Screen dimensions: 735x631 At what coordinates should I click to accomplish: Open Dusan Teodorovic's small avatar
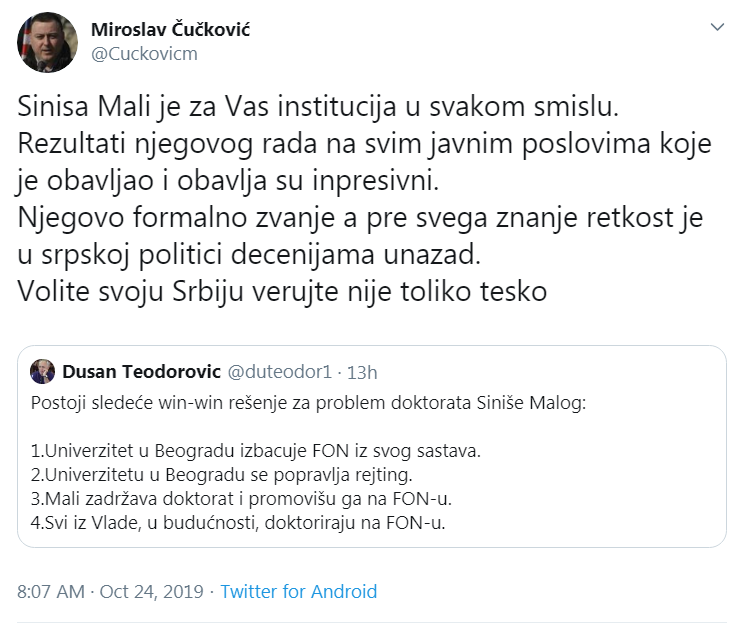(43, 372)
